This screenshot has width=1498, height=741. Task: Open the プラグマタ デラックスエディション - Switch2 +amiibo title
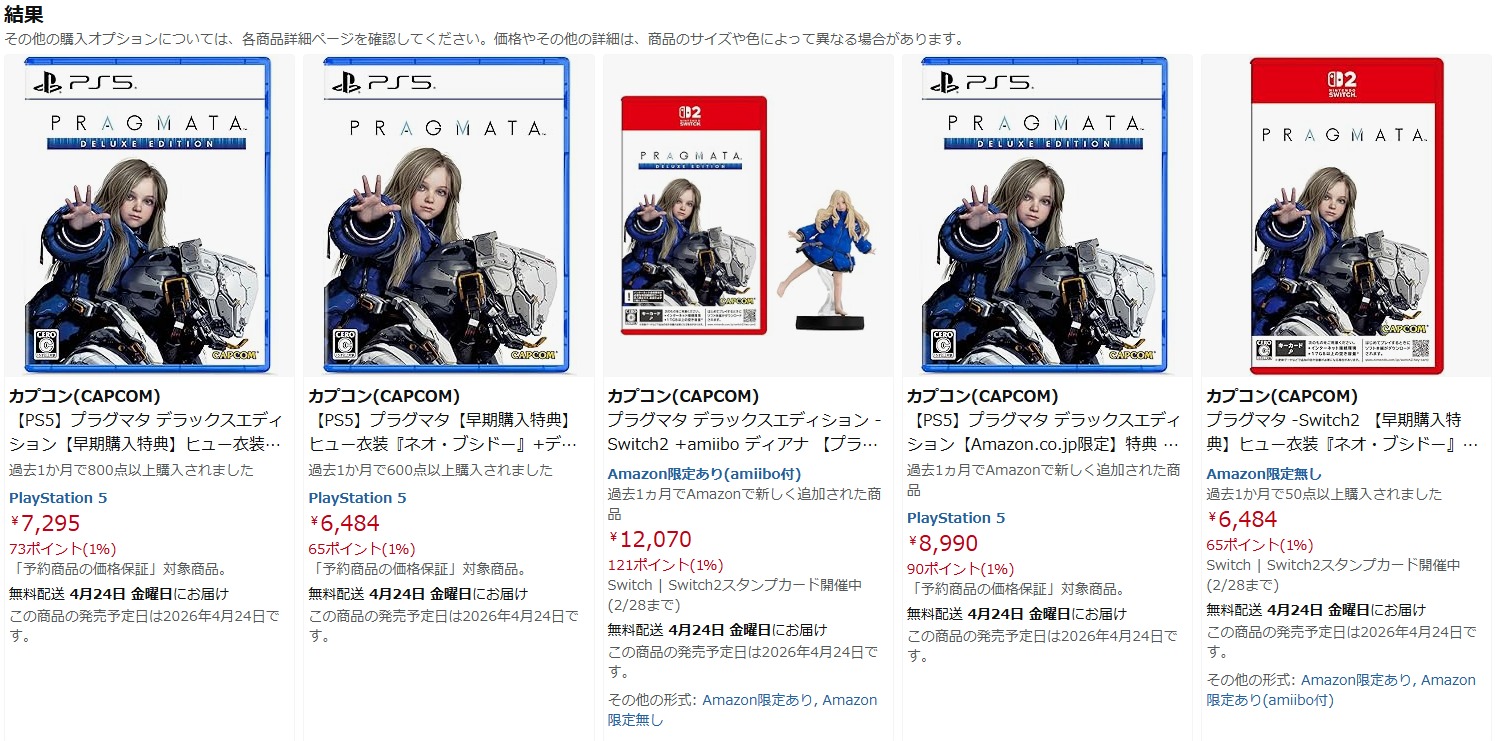coord(744,431)
